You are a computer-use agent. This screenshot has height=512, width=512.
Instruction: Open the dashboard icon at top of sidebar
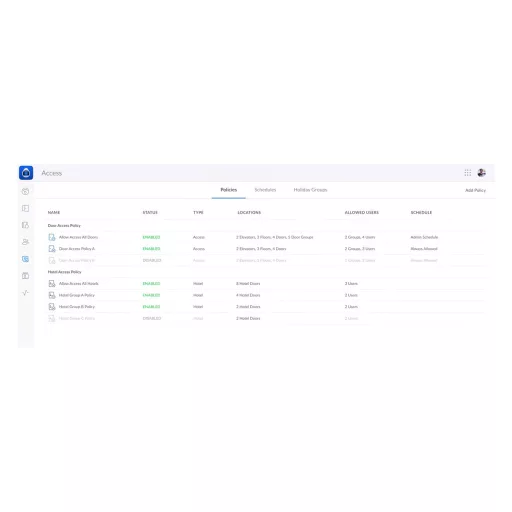25,191
